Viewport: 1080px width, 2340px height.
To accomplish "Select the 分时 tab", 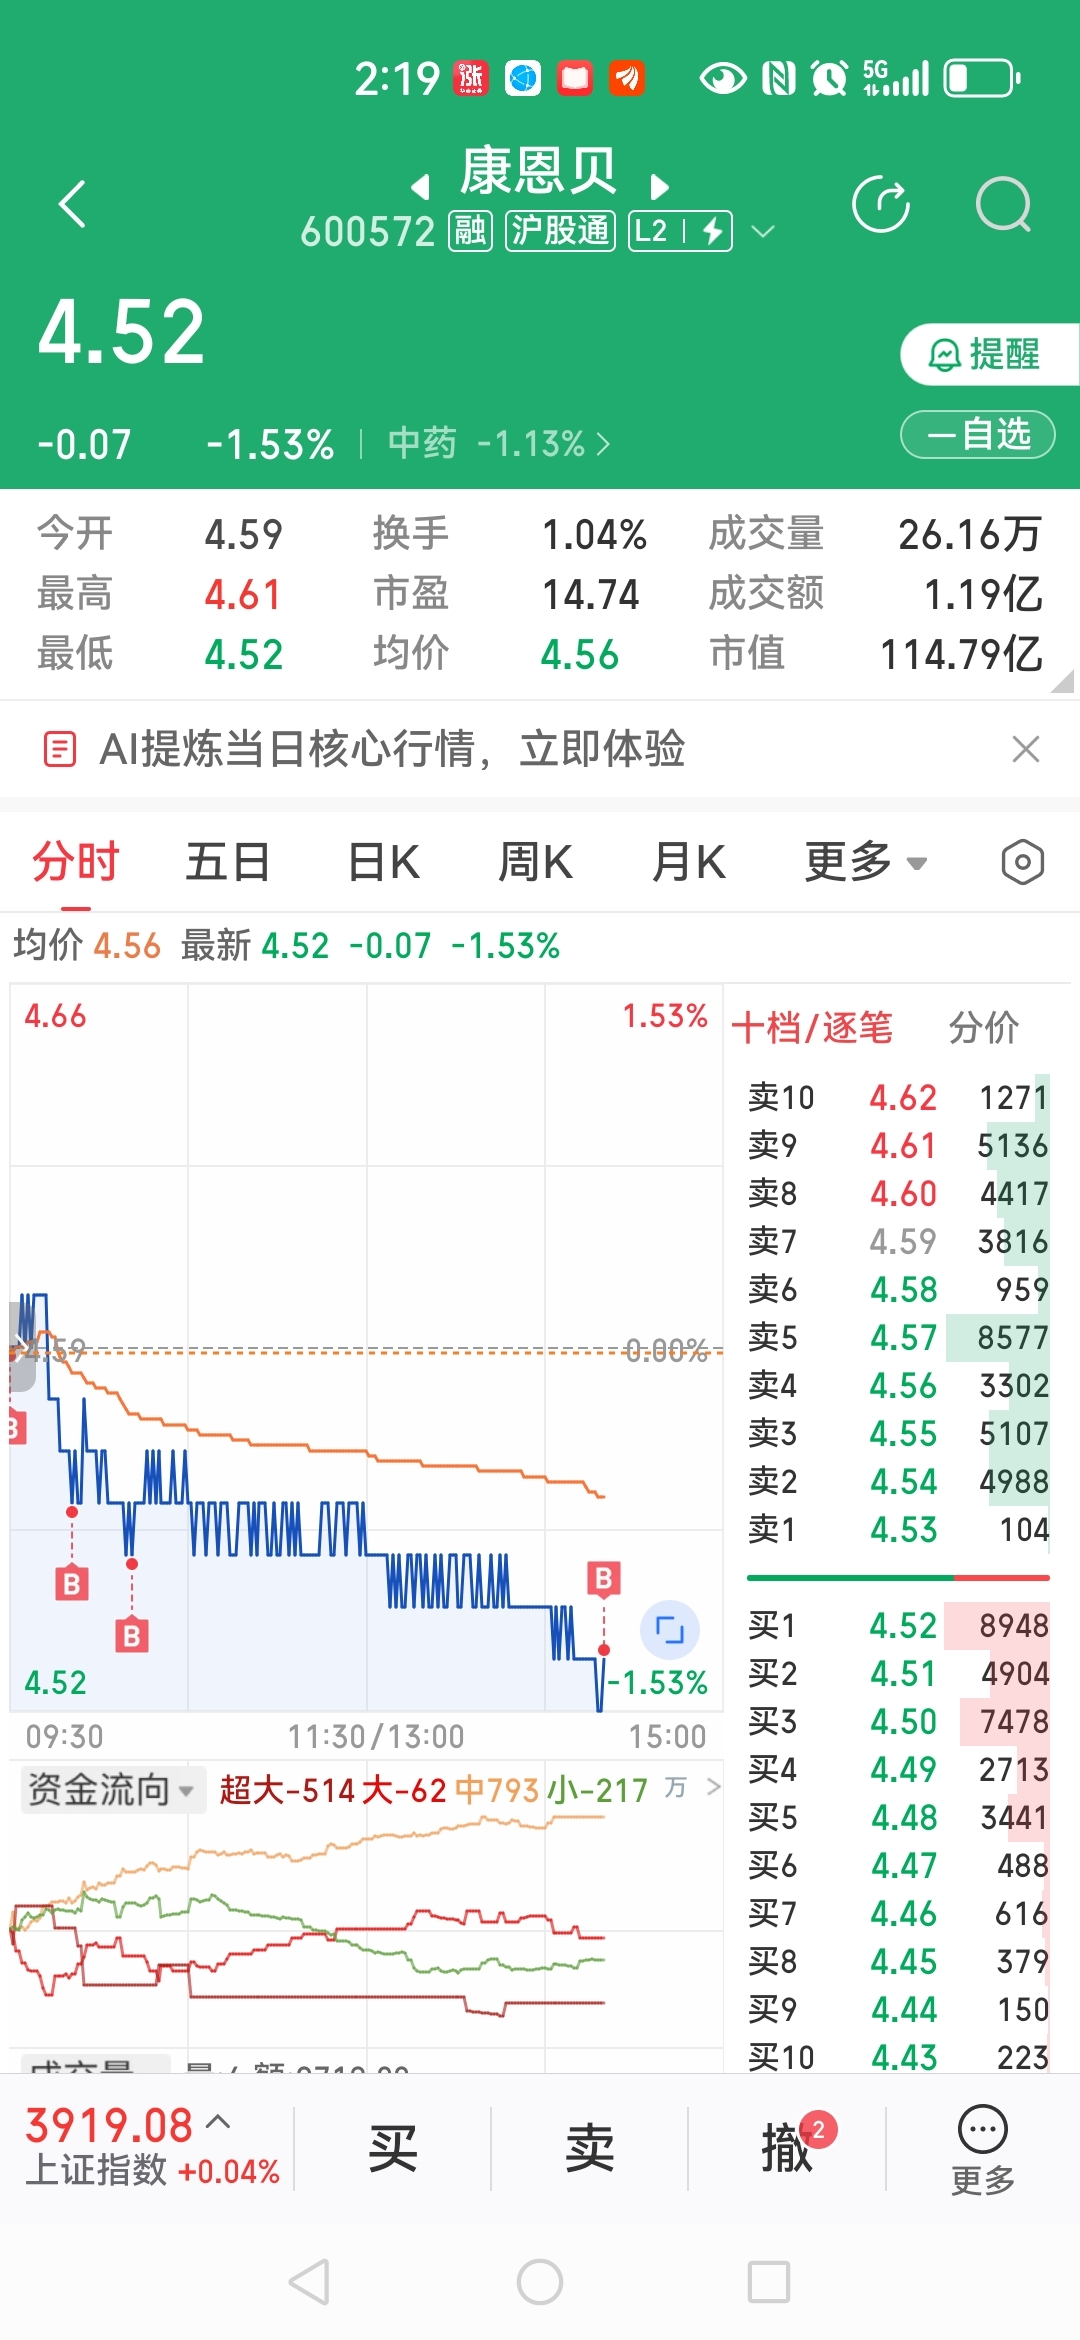I will (76, 862).
